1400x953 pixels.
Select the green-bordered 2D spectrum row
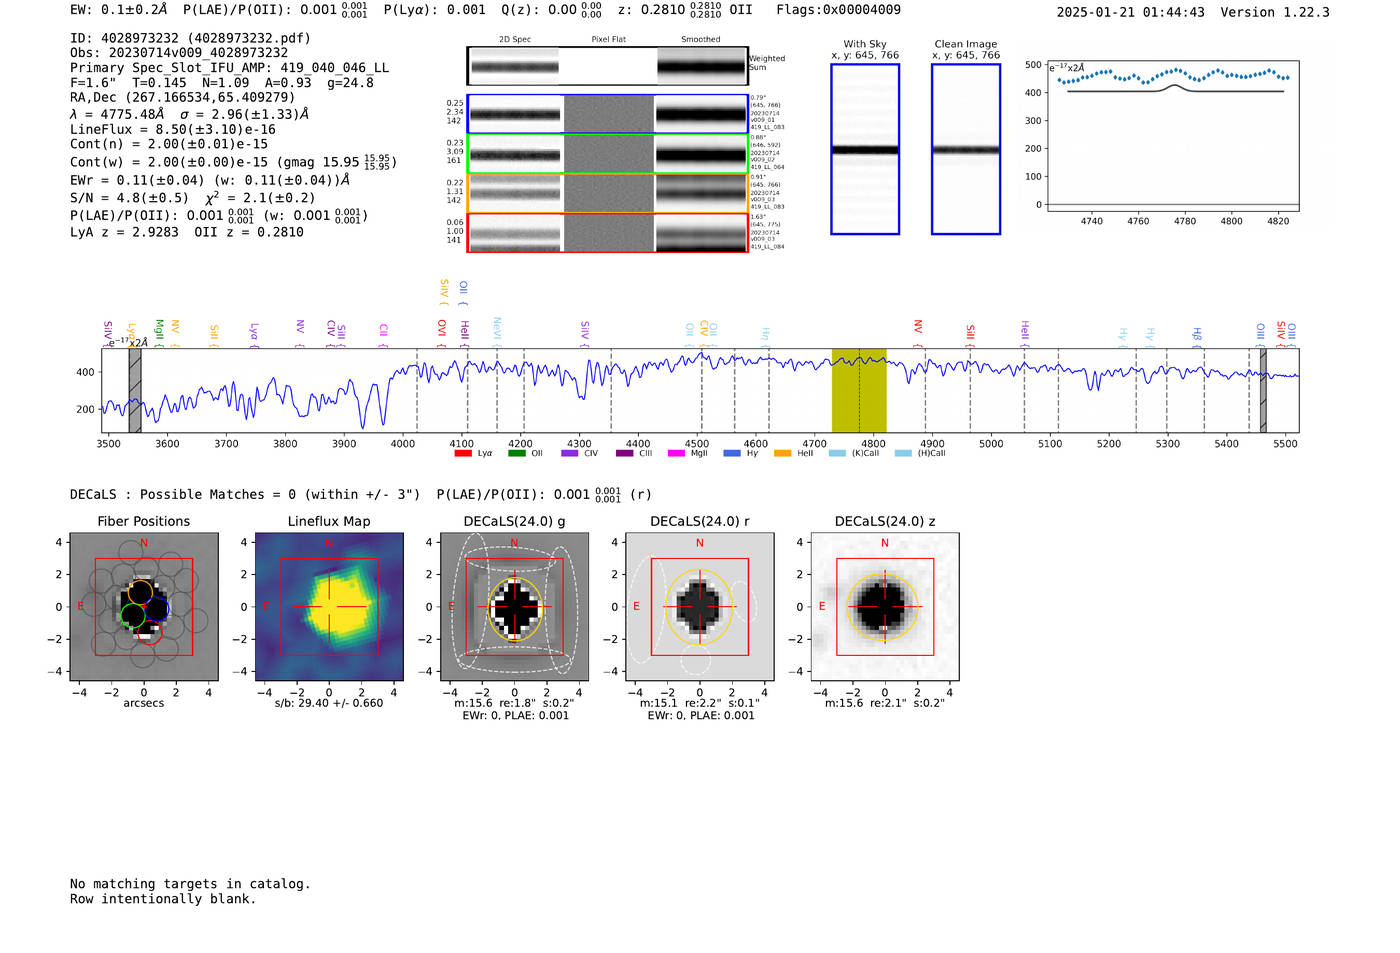pos(607,154)
